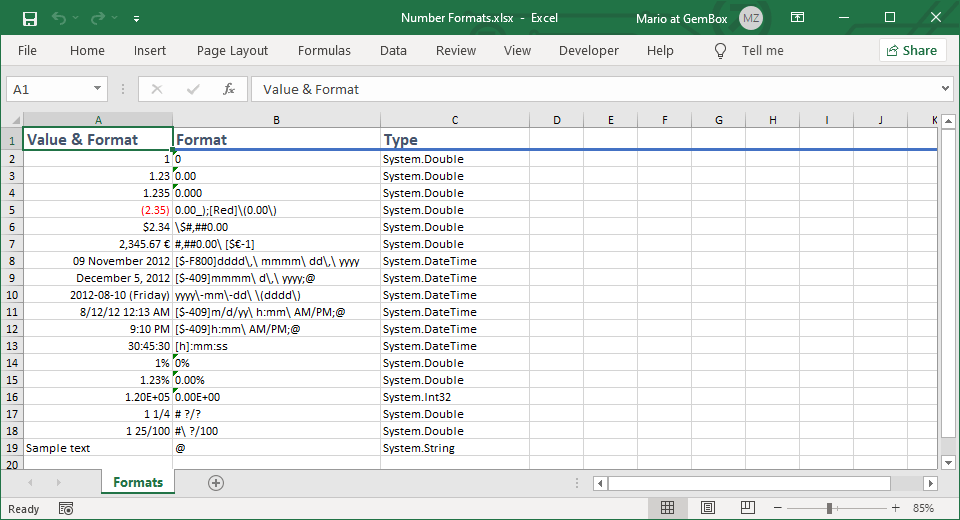960x520 pixels.
Task: Open the Formulas ribbon tab
Action: point(324,50)
